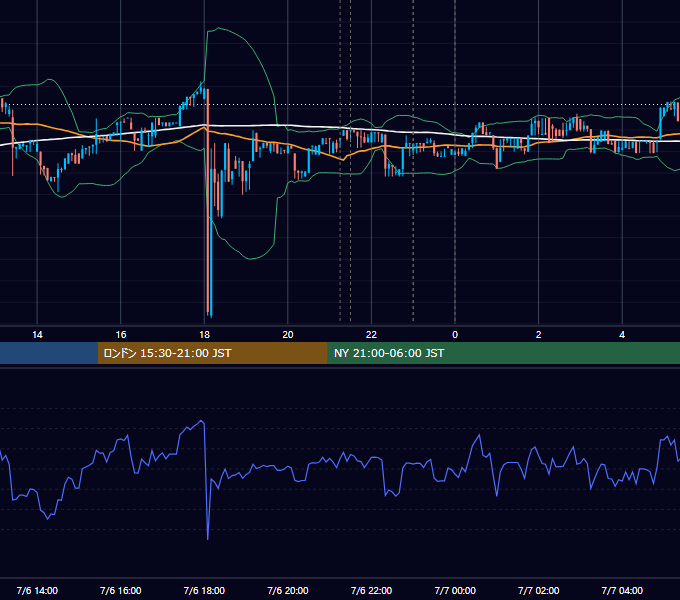Click the upper axis hour label 22
The image size is (680, 600).
371,335
